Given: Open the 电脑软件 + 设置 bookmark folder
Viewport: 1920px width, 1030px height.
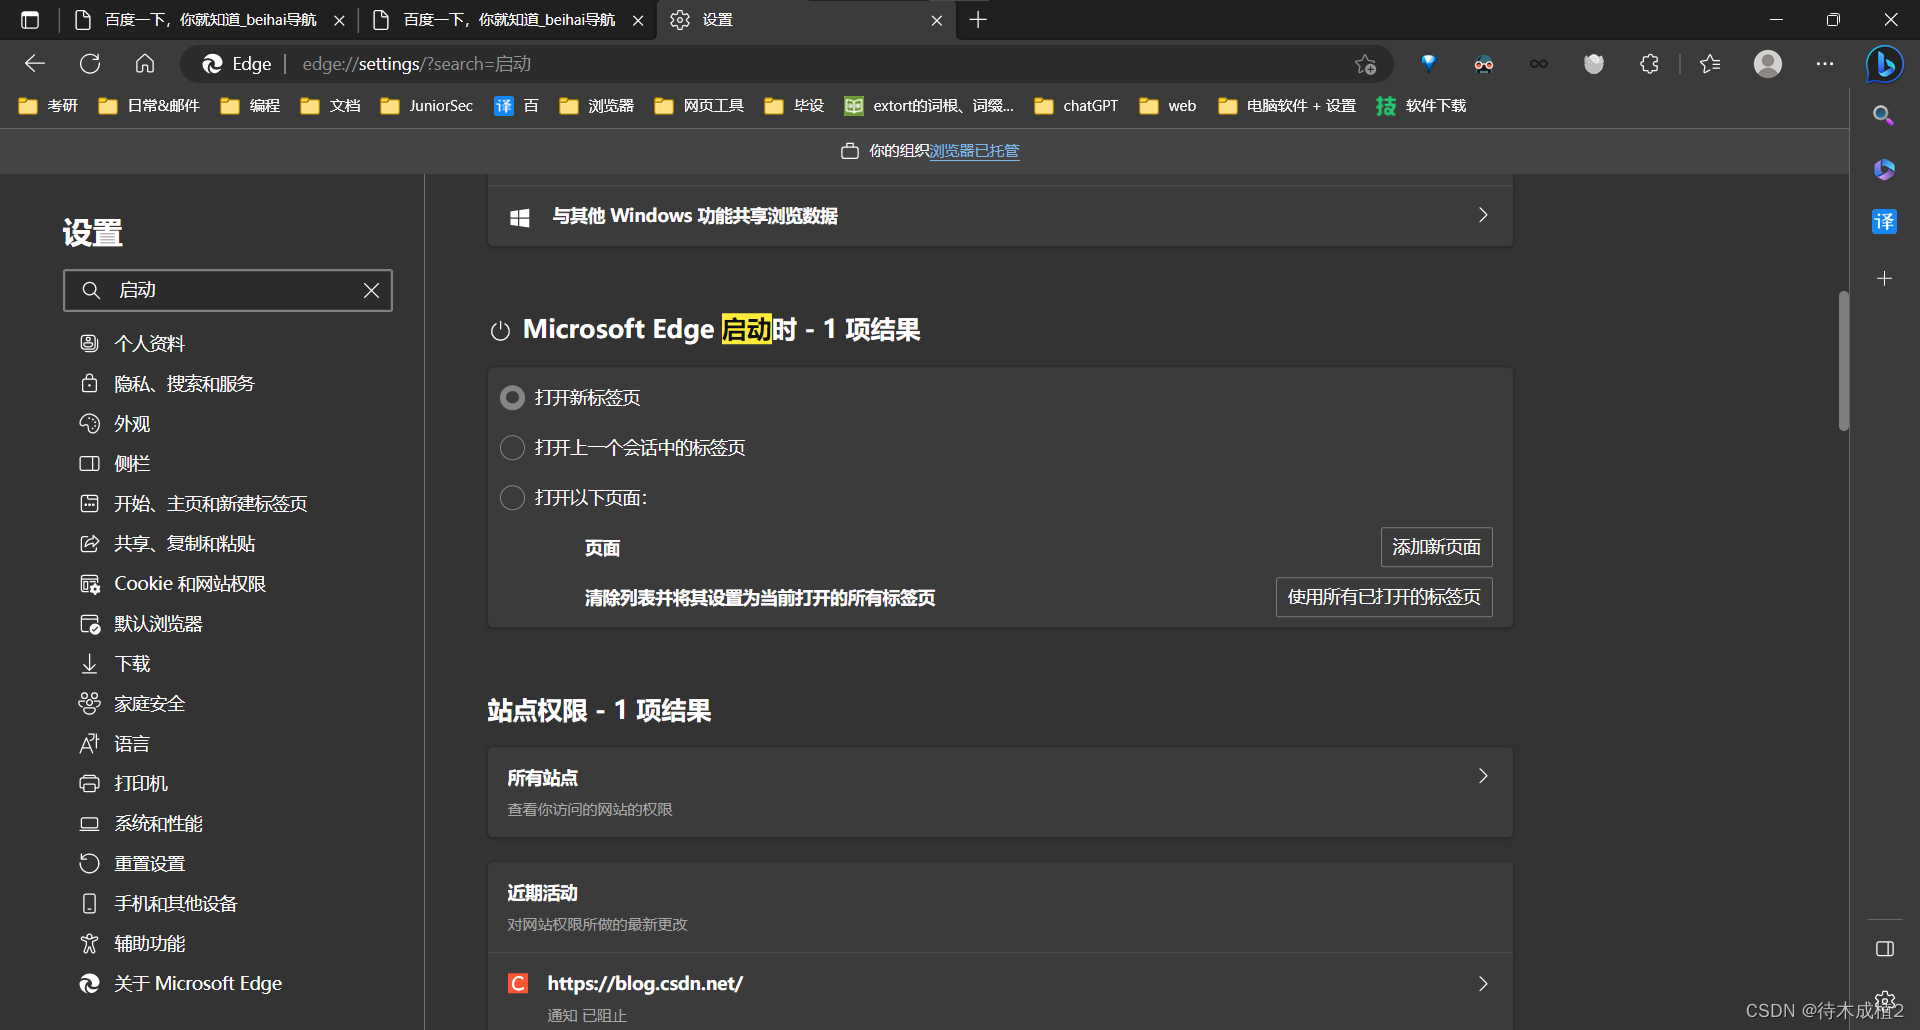Looking at the screenshot, I should pos(1287,106).
